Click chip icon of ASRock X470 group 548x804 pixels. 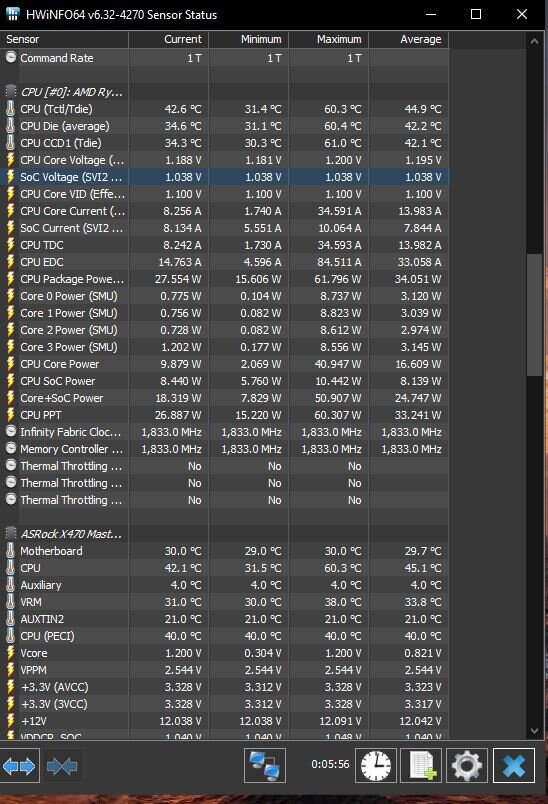tap(11, 534)
